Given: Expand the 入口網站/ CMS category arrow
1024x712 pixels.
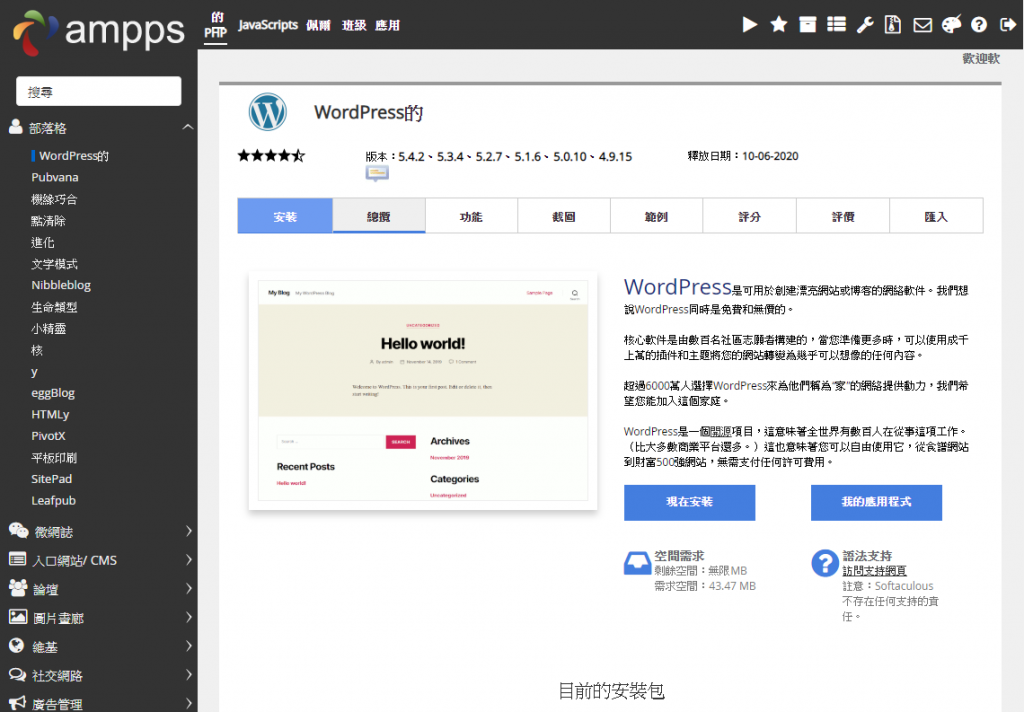Looking at the screenshot, I should coord(189,560).
